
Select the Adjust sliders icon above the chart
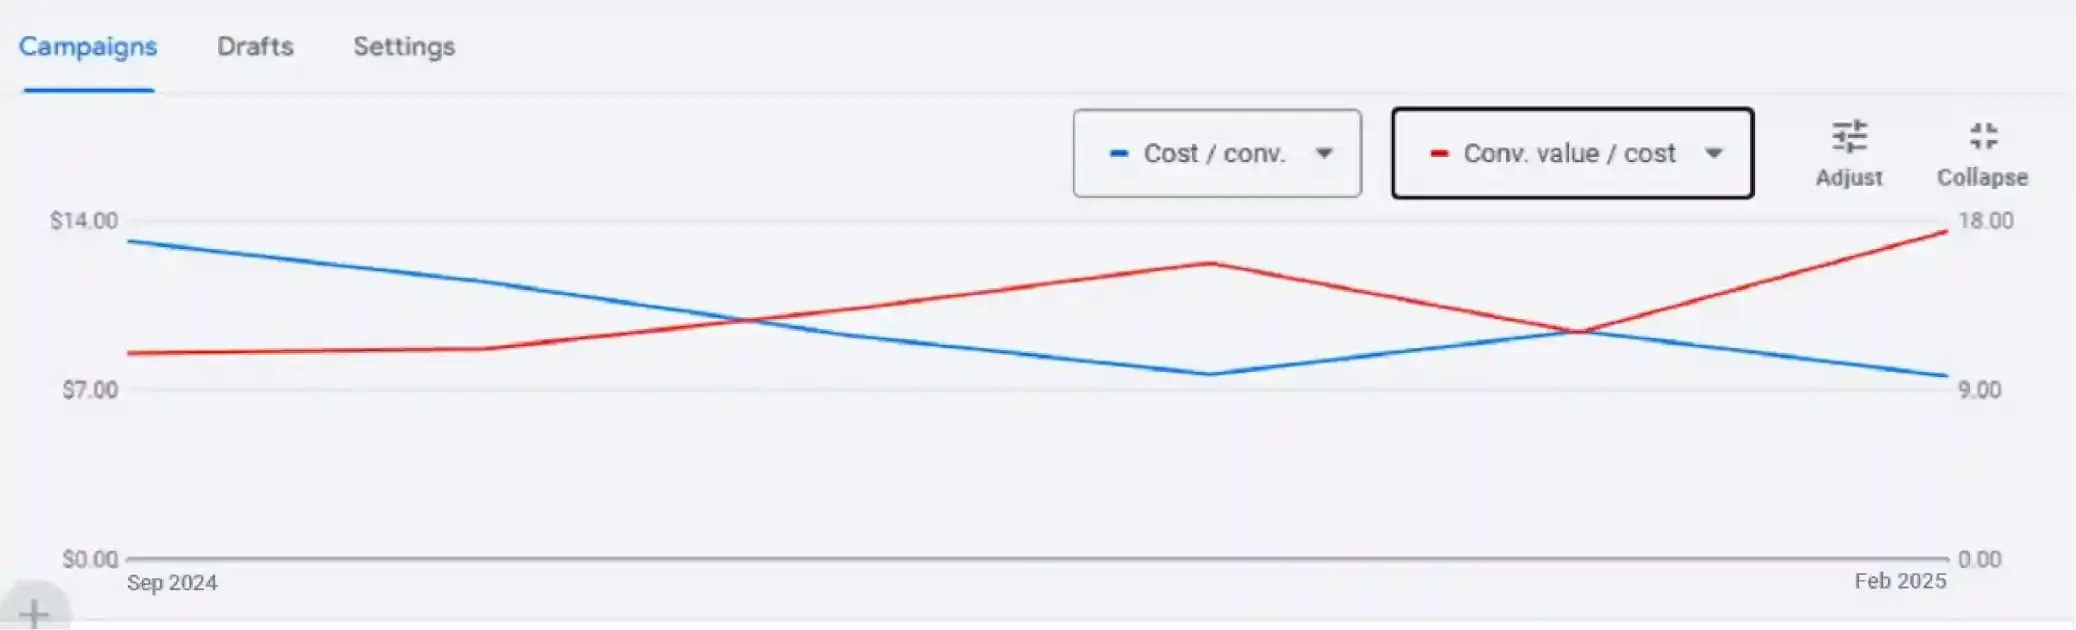pos(1850,137)
